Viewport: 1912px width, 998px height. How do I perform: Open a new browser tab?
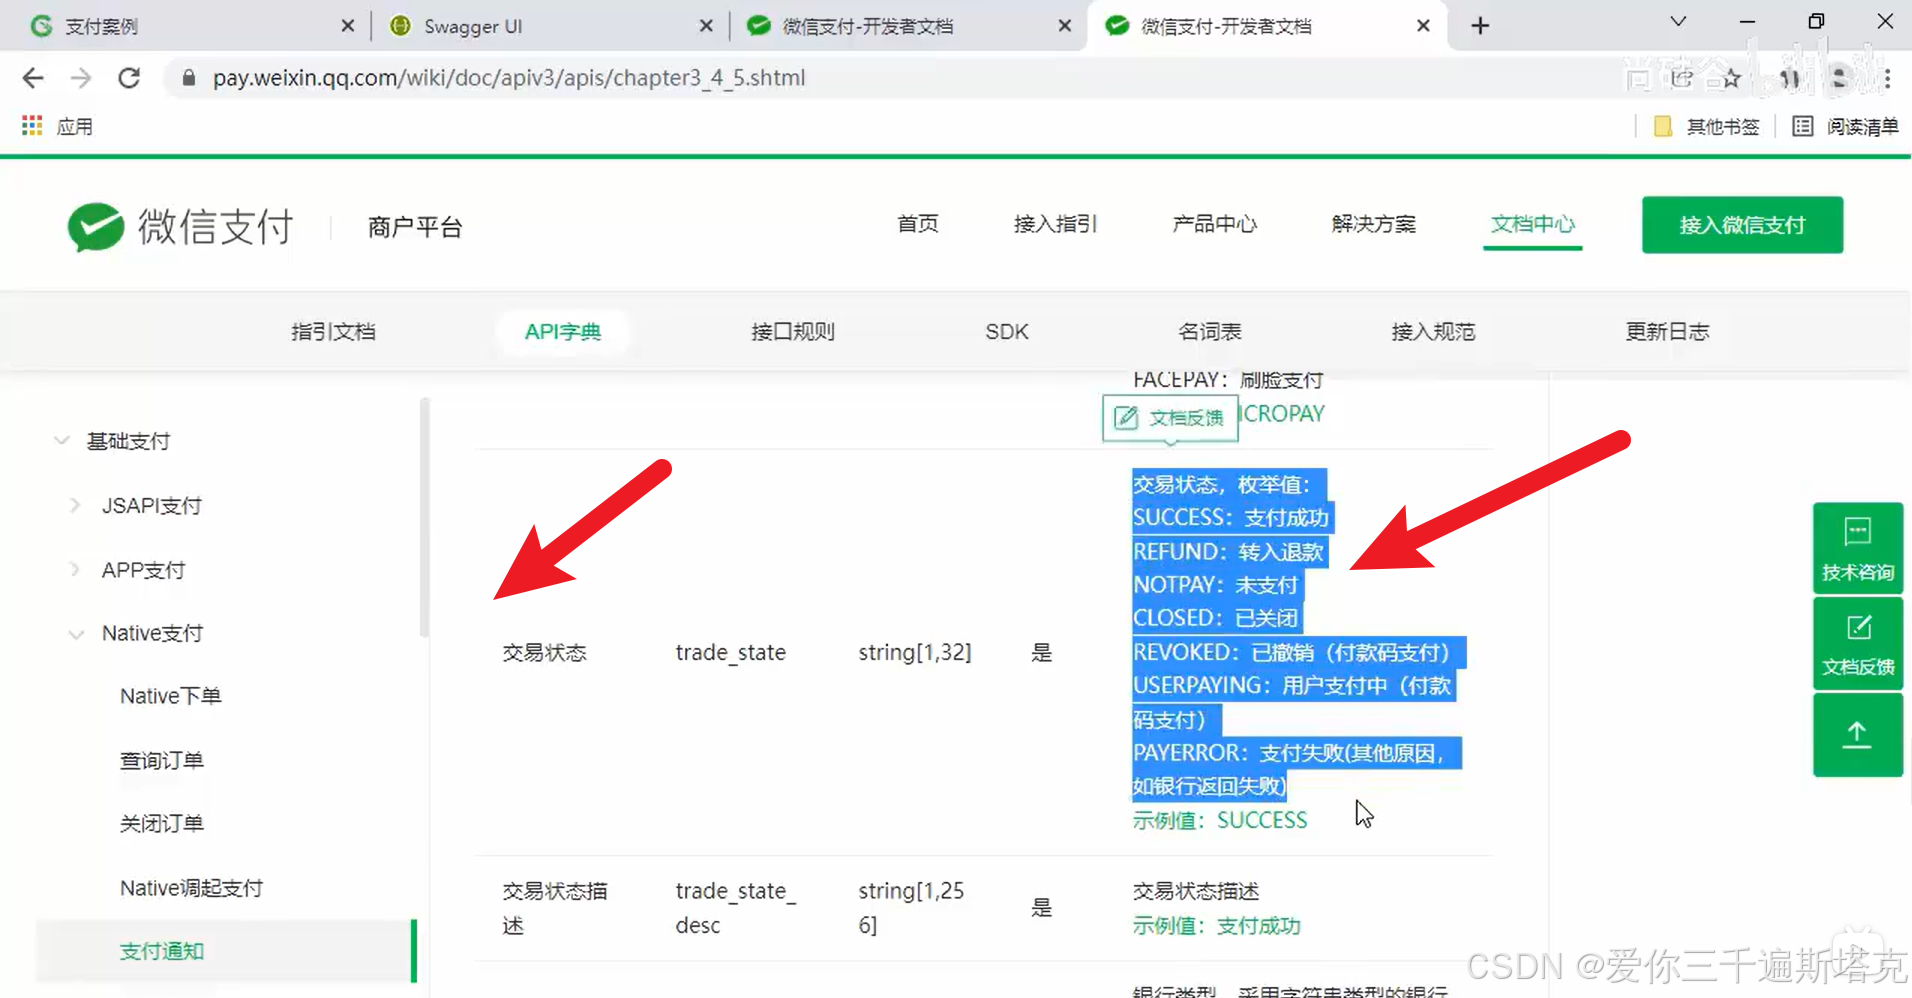(1480, 26)
